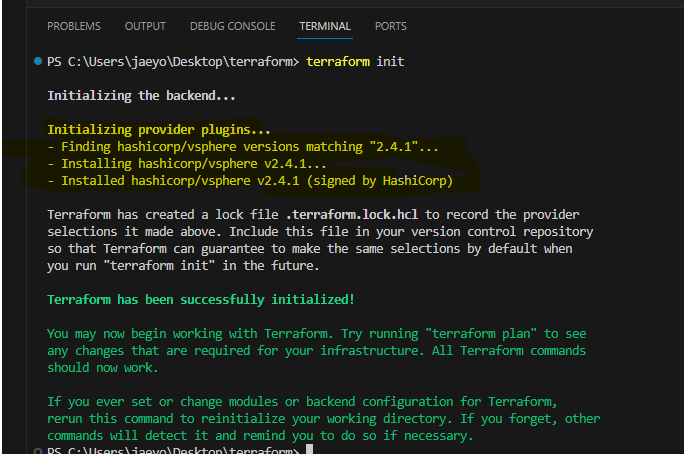Screen dimensions: 684x454
Task: Click the blue command status dot
Action: pyautogui.click(x=38, y=61)
